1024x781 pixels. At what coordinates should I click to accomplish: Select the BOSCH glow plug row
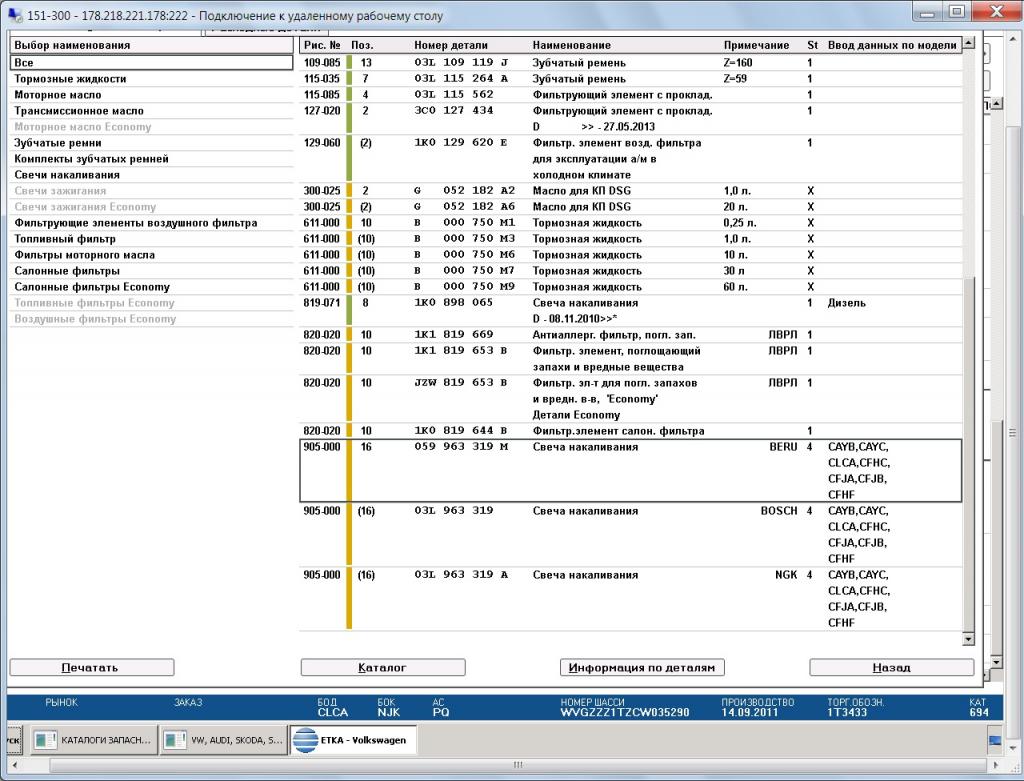pyautogui.click(x=631, y=535)
